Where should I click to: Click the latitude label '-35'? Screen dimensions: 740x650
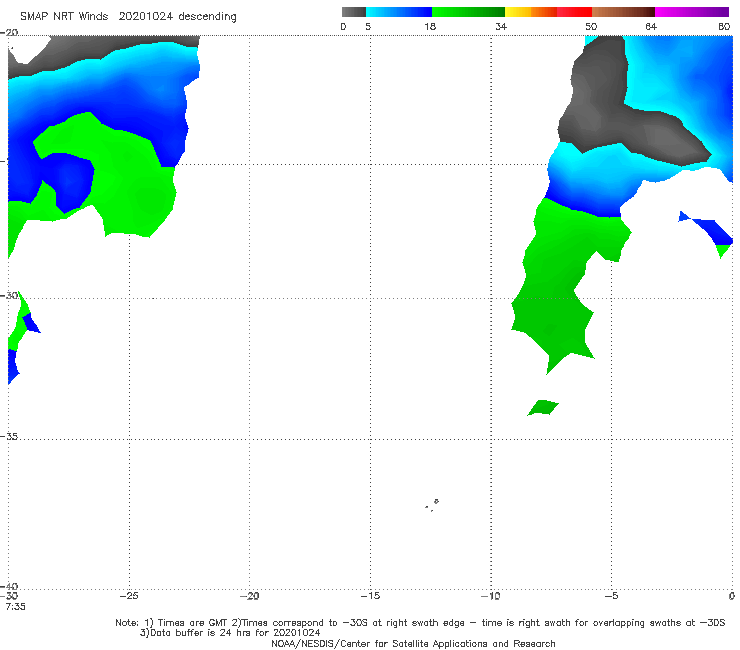[x=9, y=437]
